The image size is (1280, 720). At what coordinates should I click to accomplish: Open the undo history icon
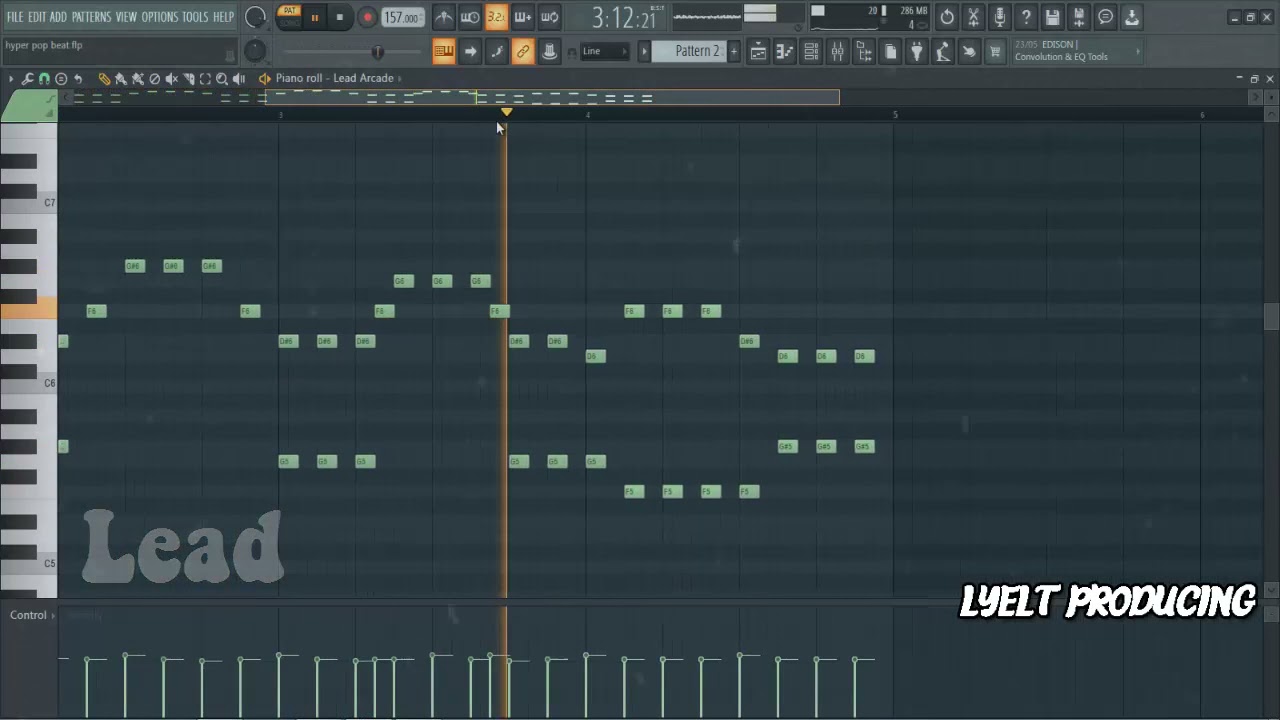[947, 17]
